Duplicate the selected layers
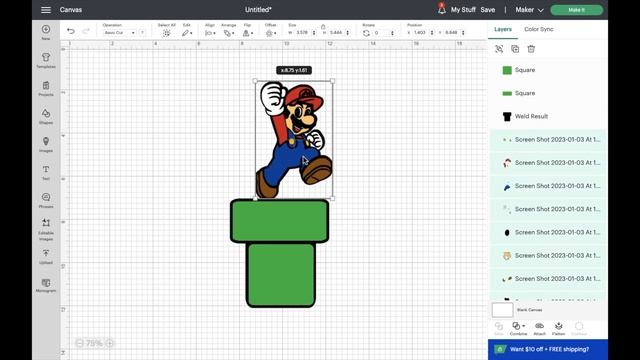 point(515,49)
